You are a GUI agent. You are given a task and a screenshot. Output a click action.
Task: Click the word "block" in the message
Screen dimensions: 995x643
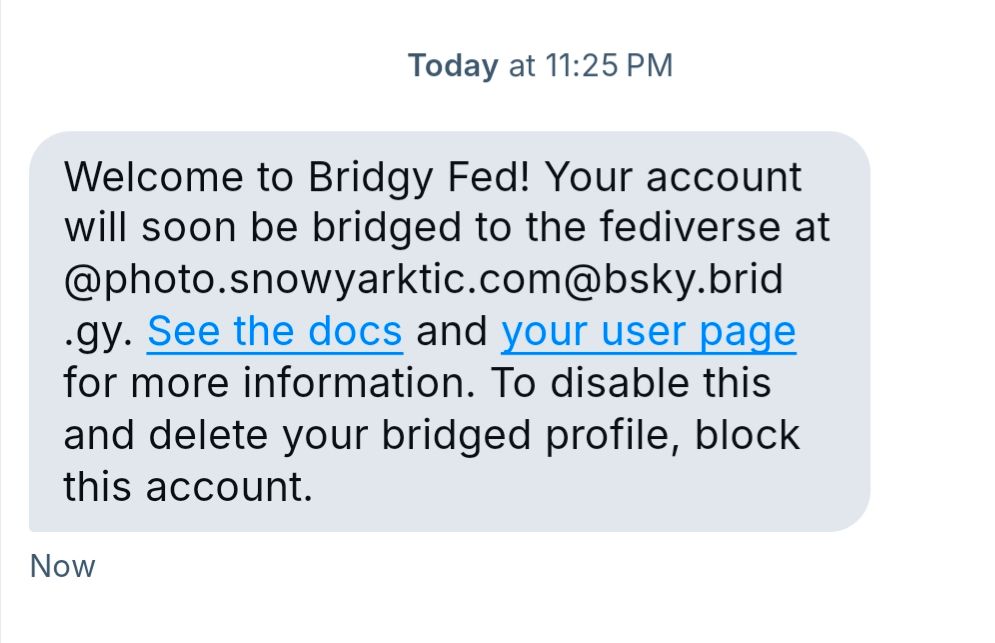[x=748, y=435]
